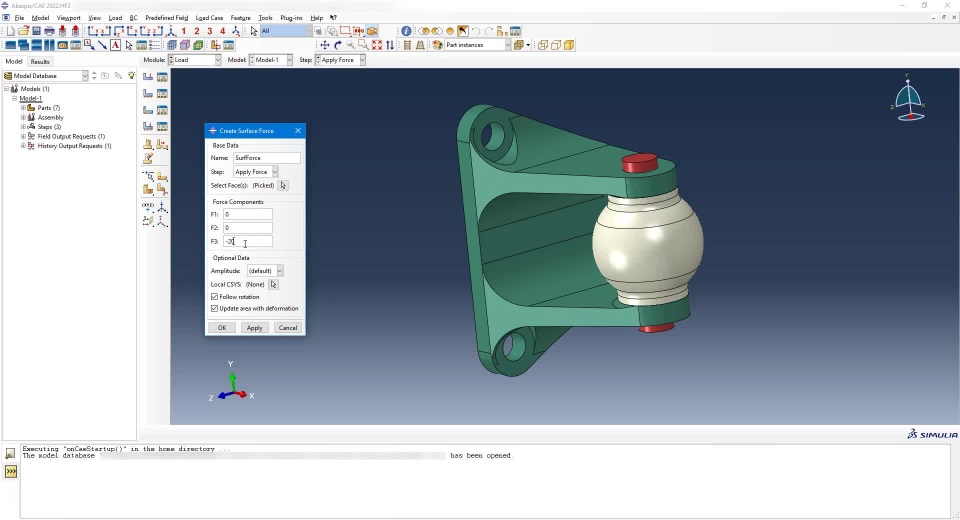Viewport: 960px width, 520px height.
Task: Click the Create Load Case icon
Action: click(x=148, y=126)
